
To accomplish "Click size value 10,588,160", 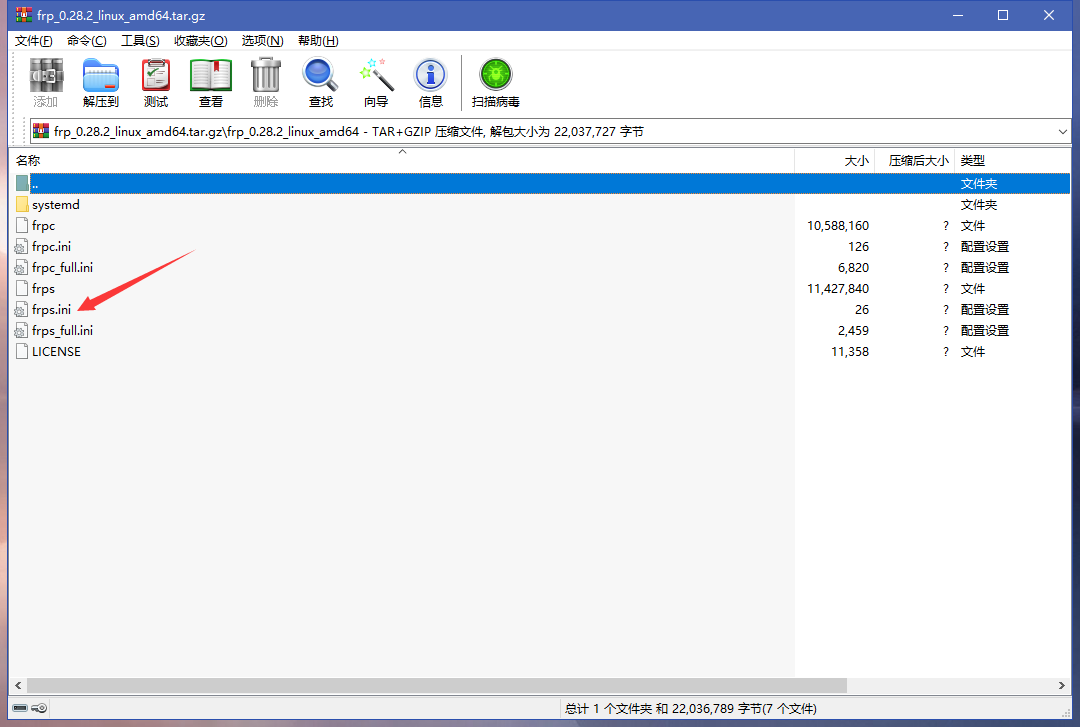I will click(838, 225).
